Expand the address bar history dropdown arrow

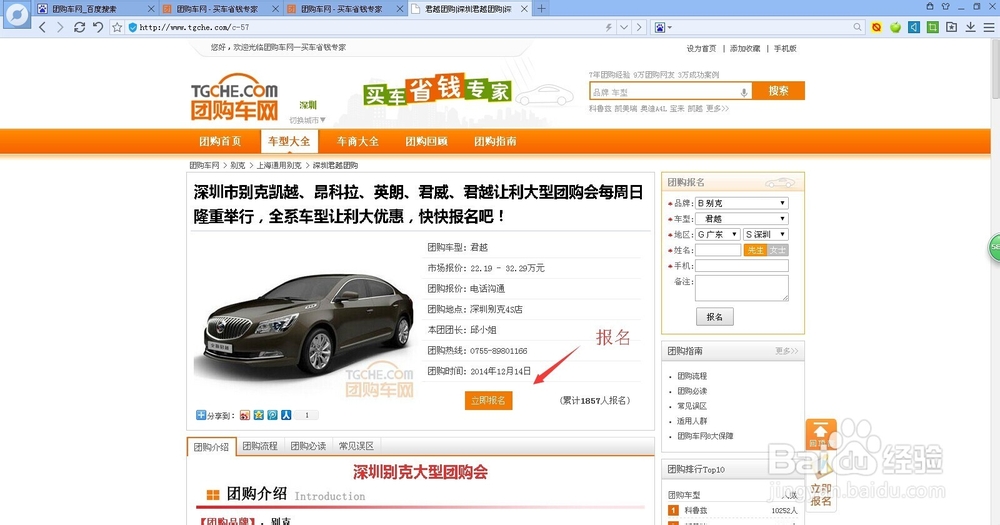tap(624, 27)
